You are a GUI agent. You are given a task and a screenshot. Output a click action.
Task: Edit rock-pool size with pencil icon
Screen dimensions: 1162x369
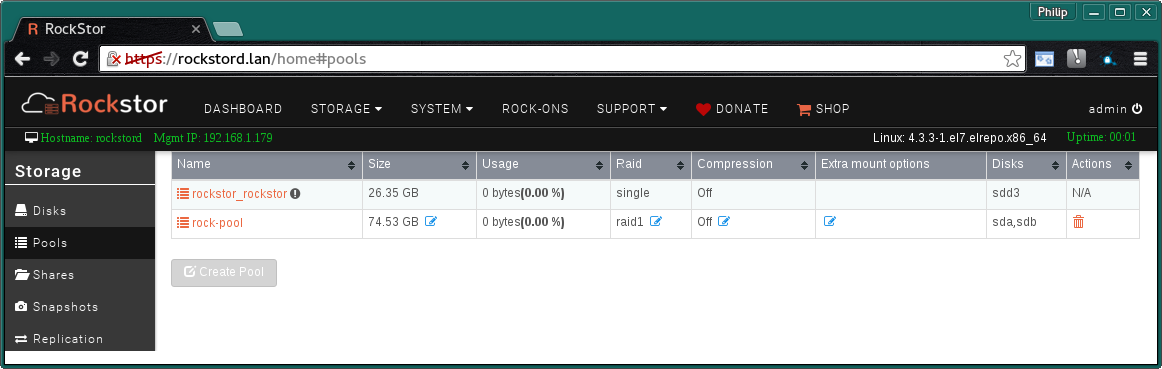tap(431, 222)
